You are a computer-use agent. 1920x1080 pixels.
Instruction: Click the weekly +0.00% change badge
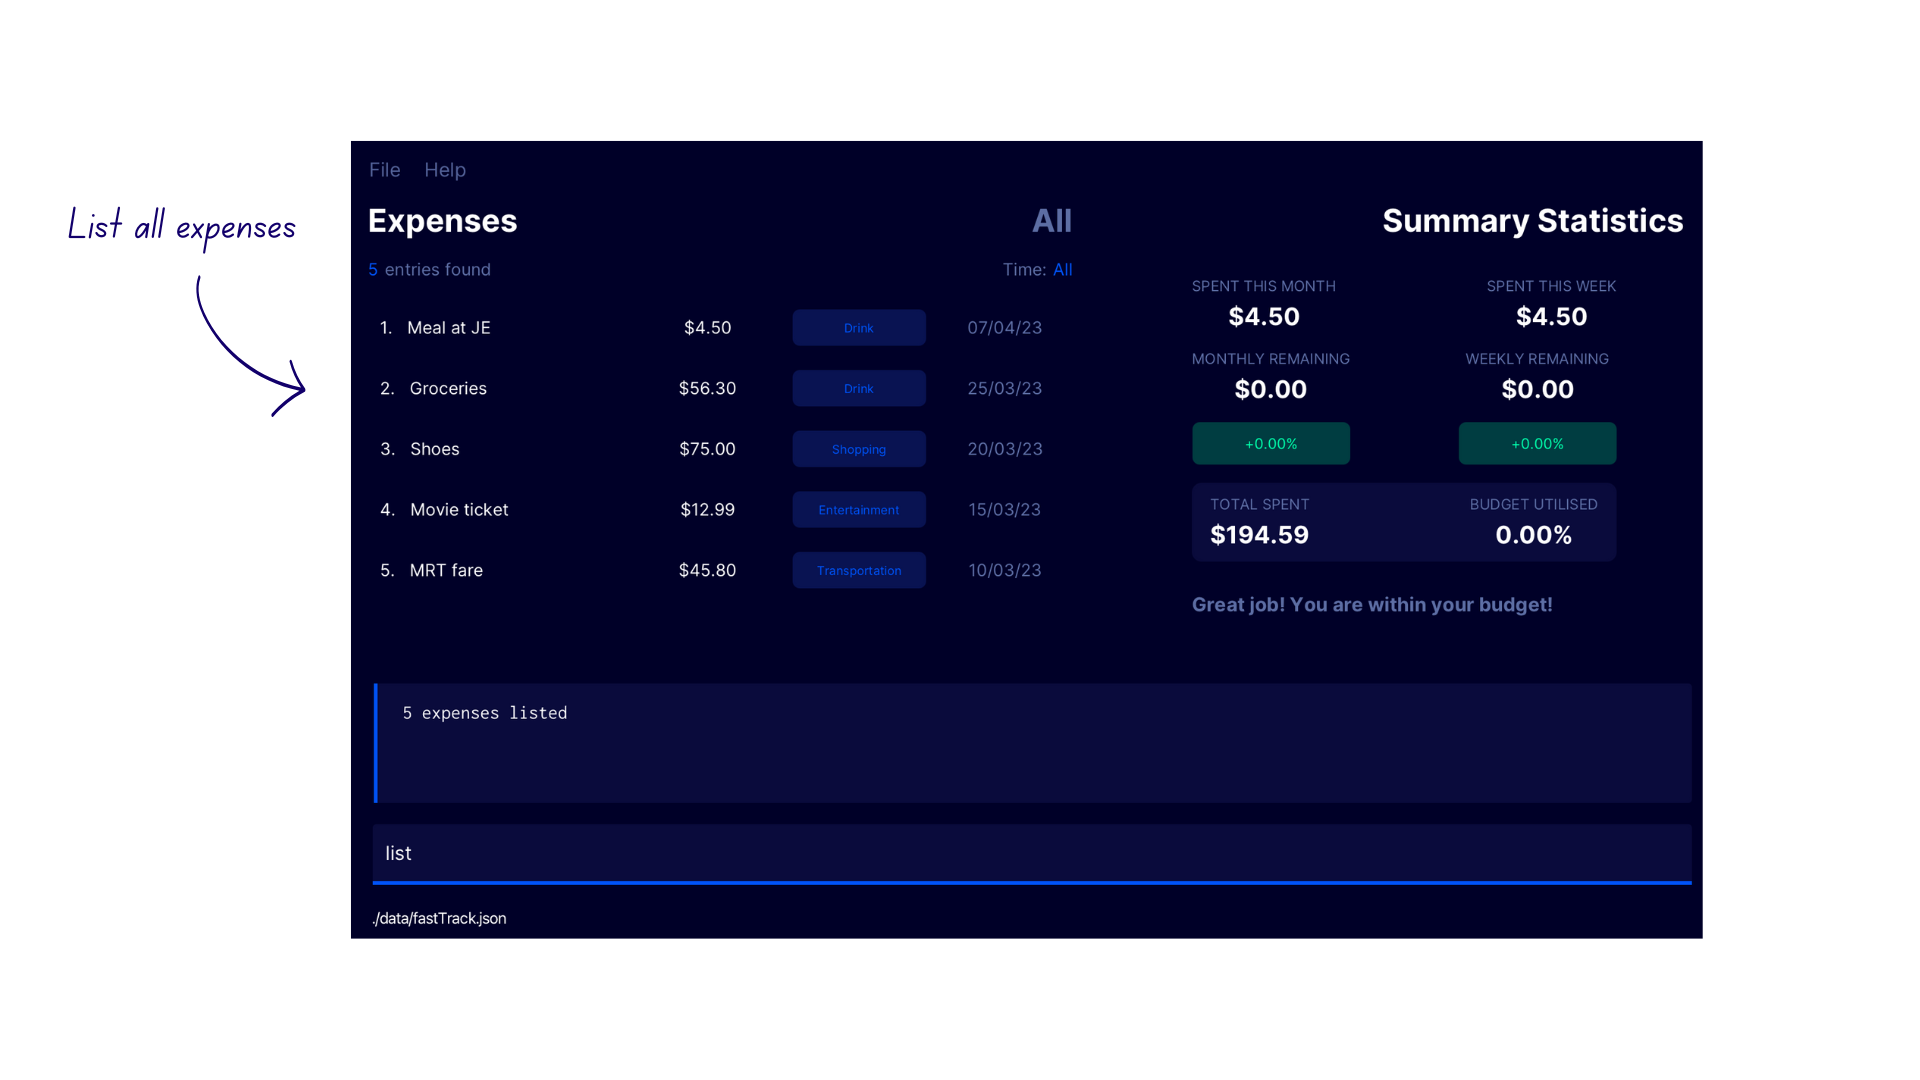1537,444
